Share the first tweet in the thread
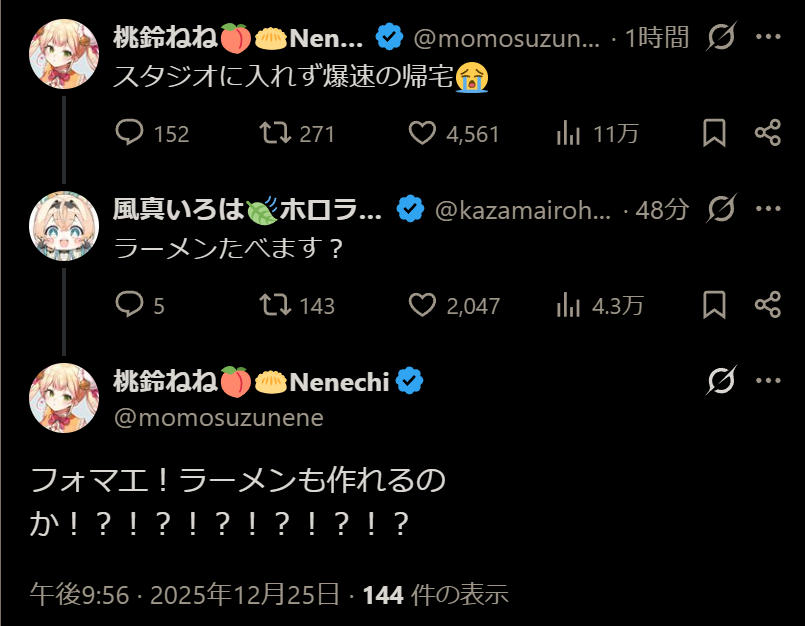 tap(767, 133)
